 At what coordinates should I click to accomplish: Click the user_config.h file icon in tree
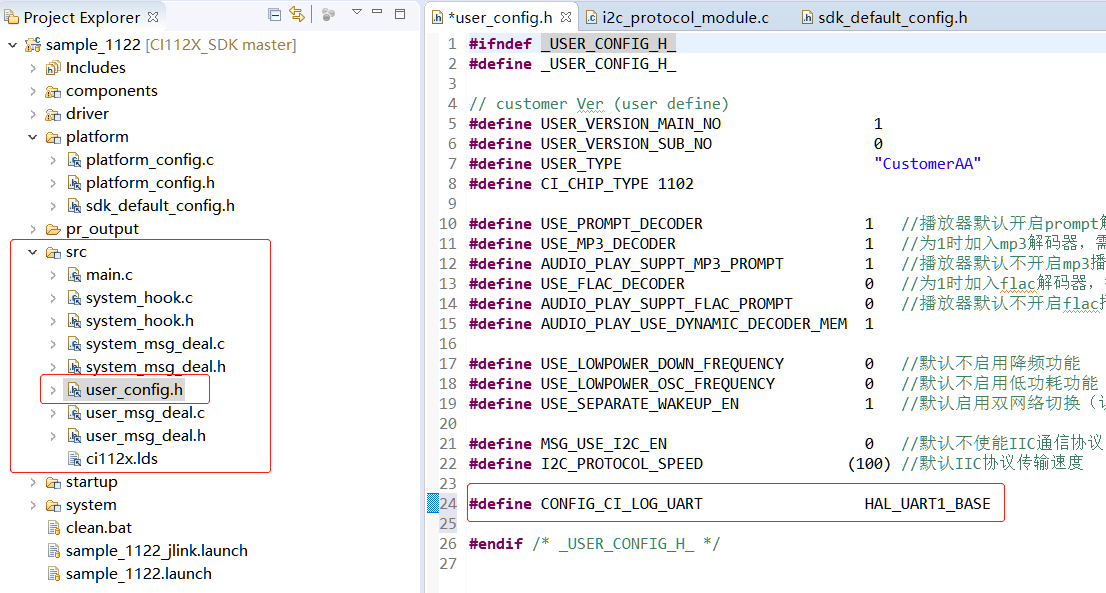click(x=74, y=390)
